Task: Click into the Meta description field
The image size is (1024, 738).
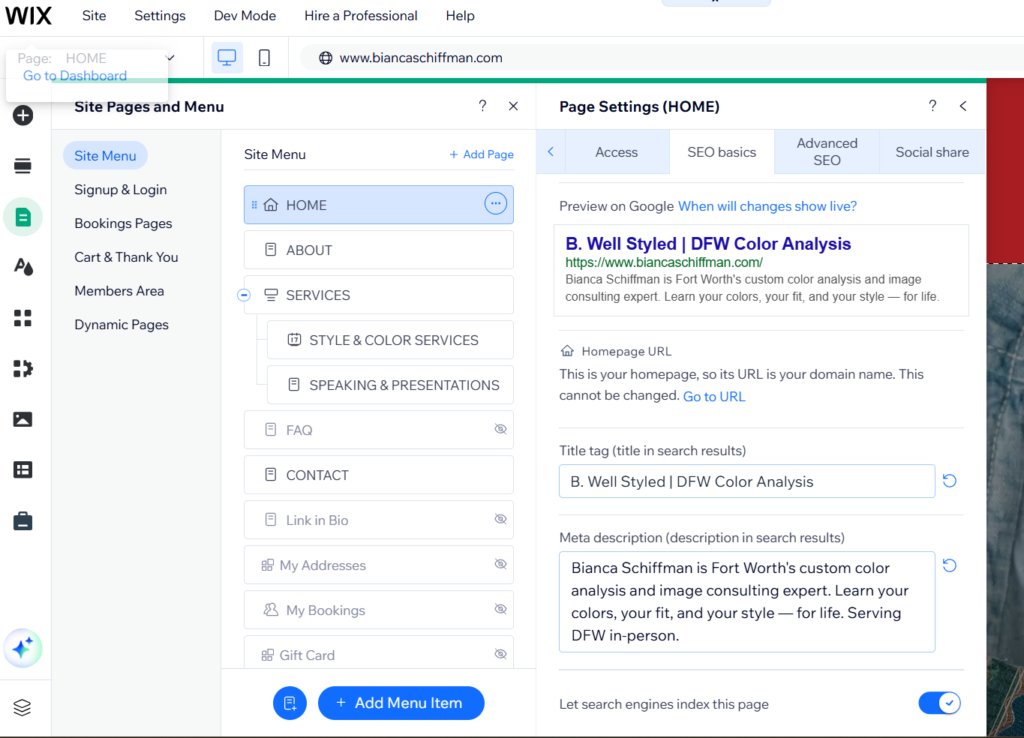Action: tap(746, 602)
